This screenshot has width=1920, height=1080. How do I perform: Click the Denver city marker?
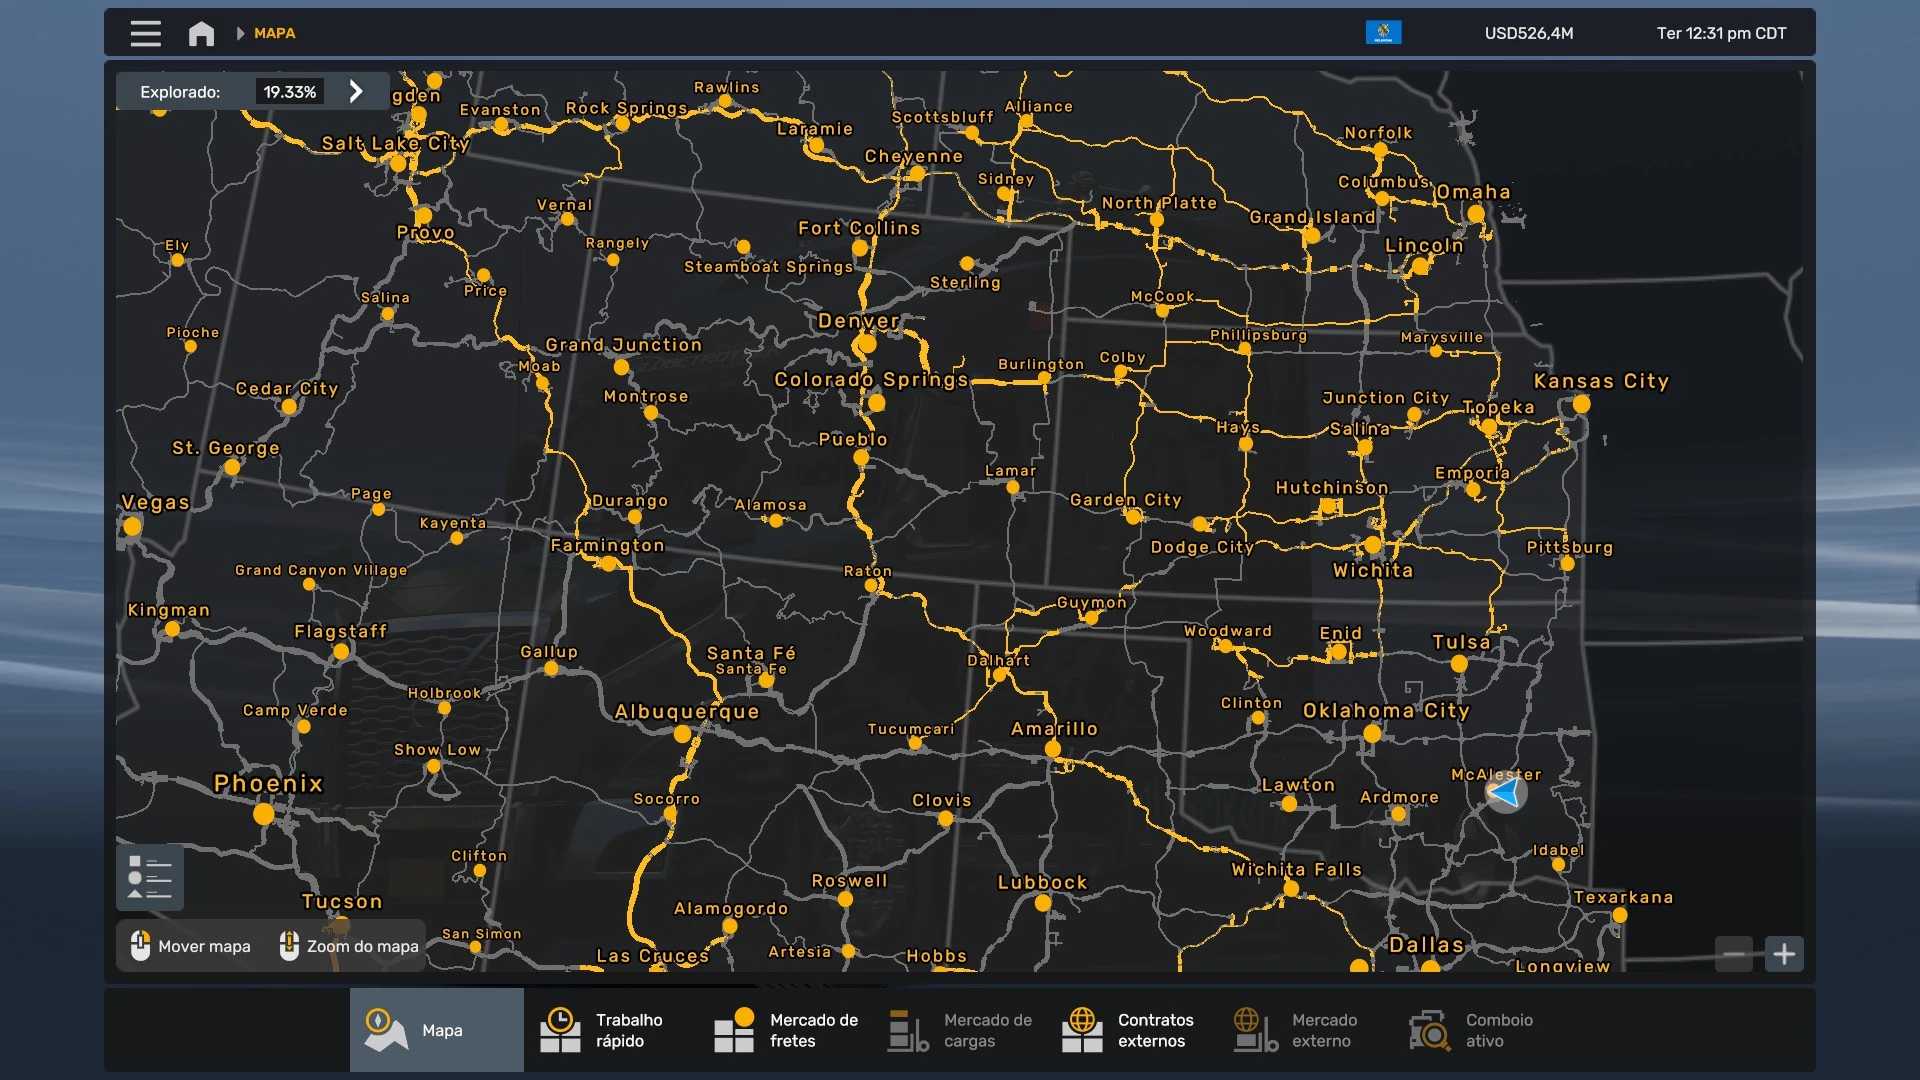point(866,344)
